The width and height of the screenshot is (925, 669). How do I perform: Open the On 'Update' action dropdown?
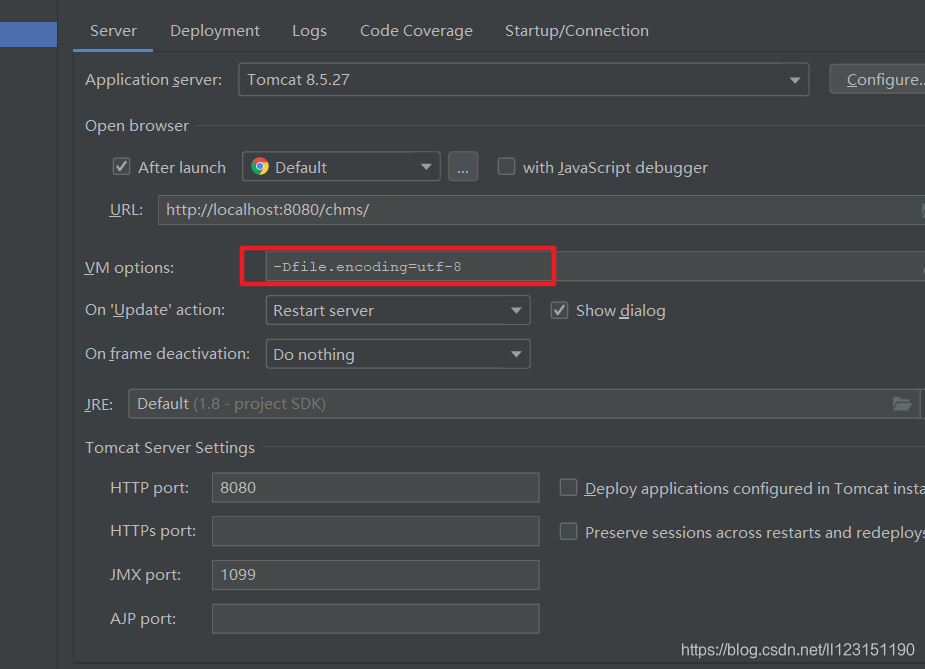(x=398, y=310)
